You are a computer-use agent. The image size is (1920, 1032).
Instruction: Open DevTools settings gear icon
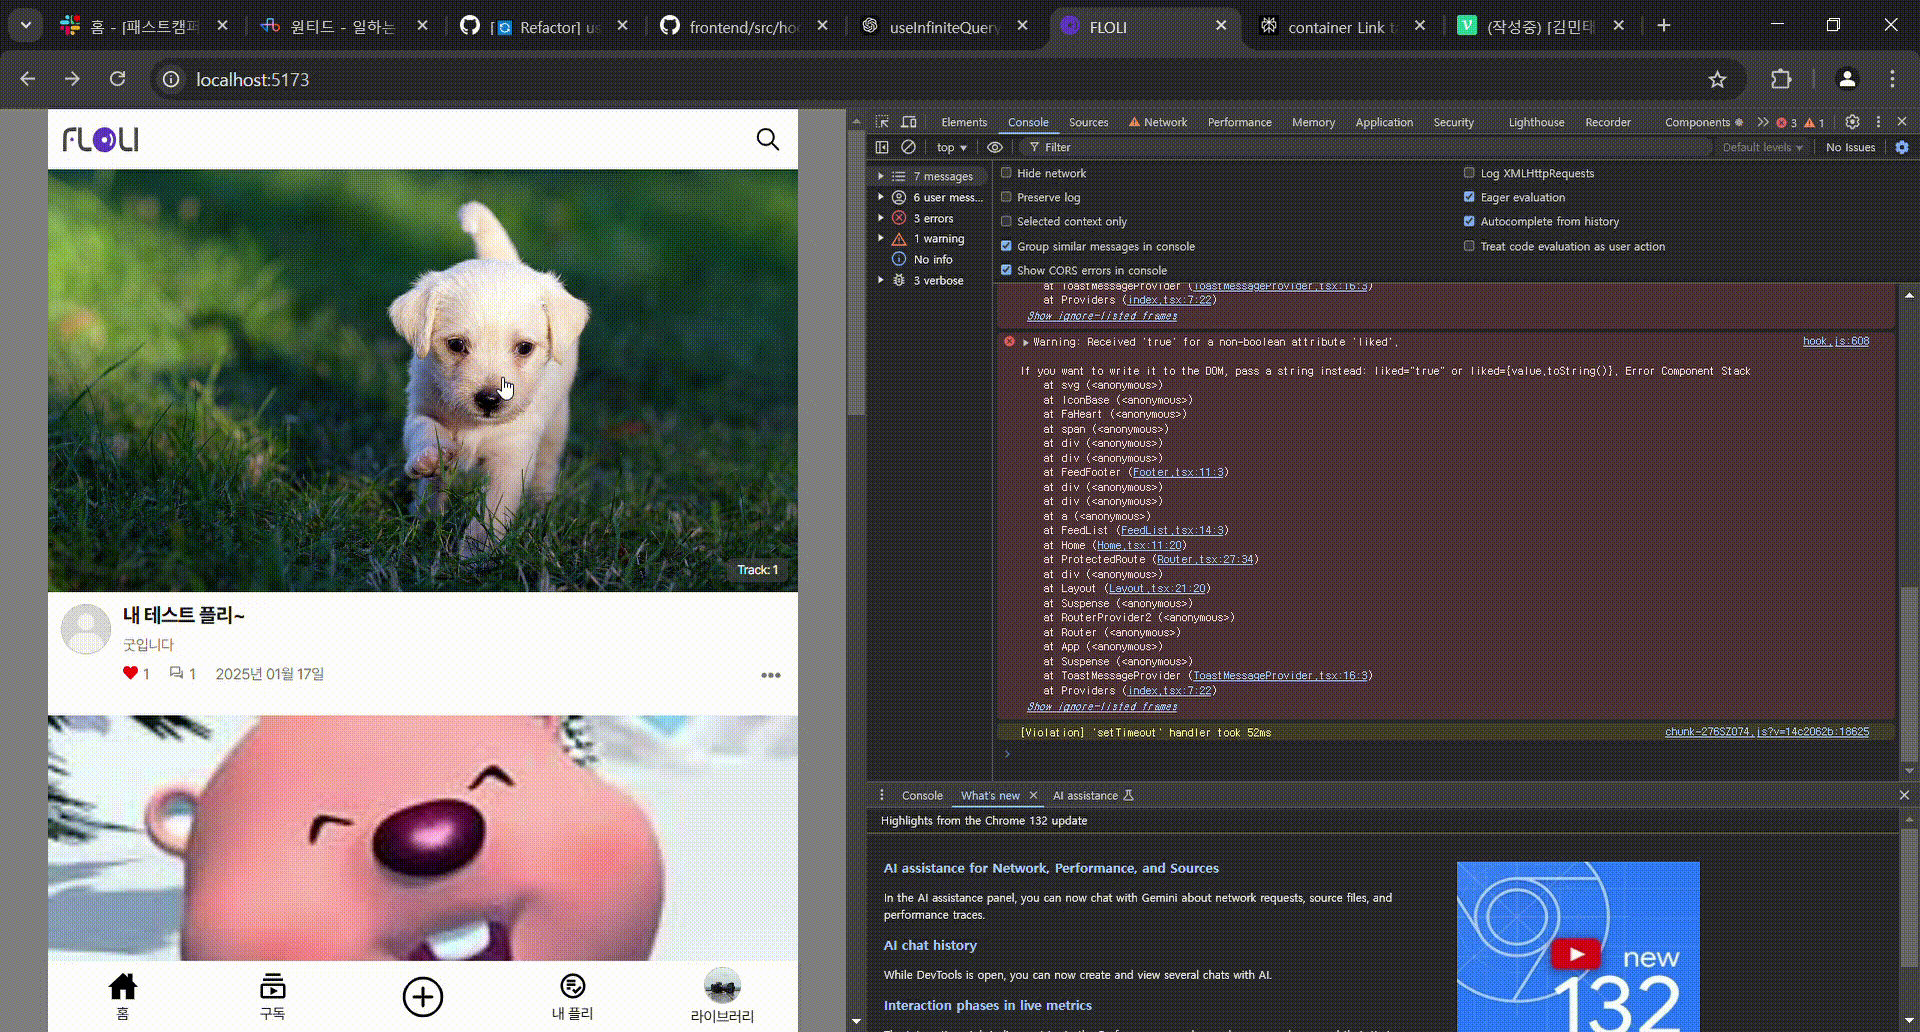[x=1852, y=121]
